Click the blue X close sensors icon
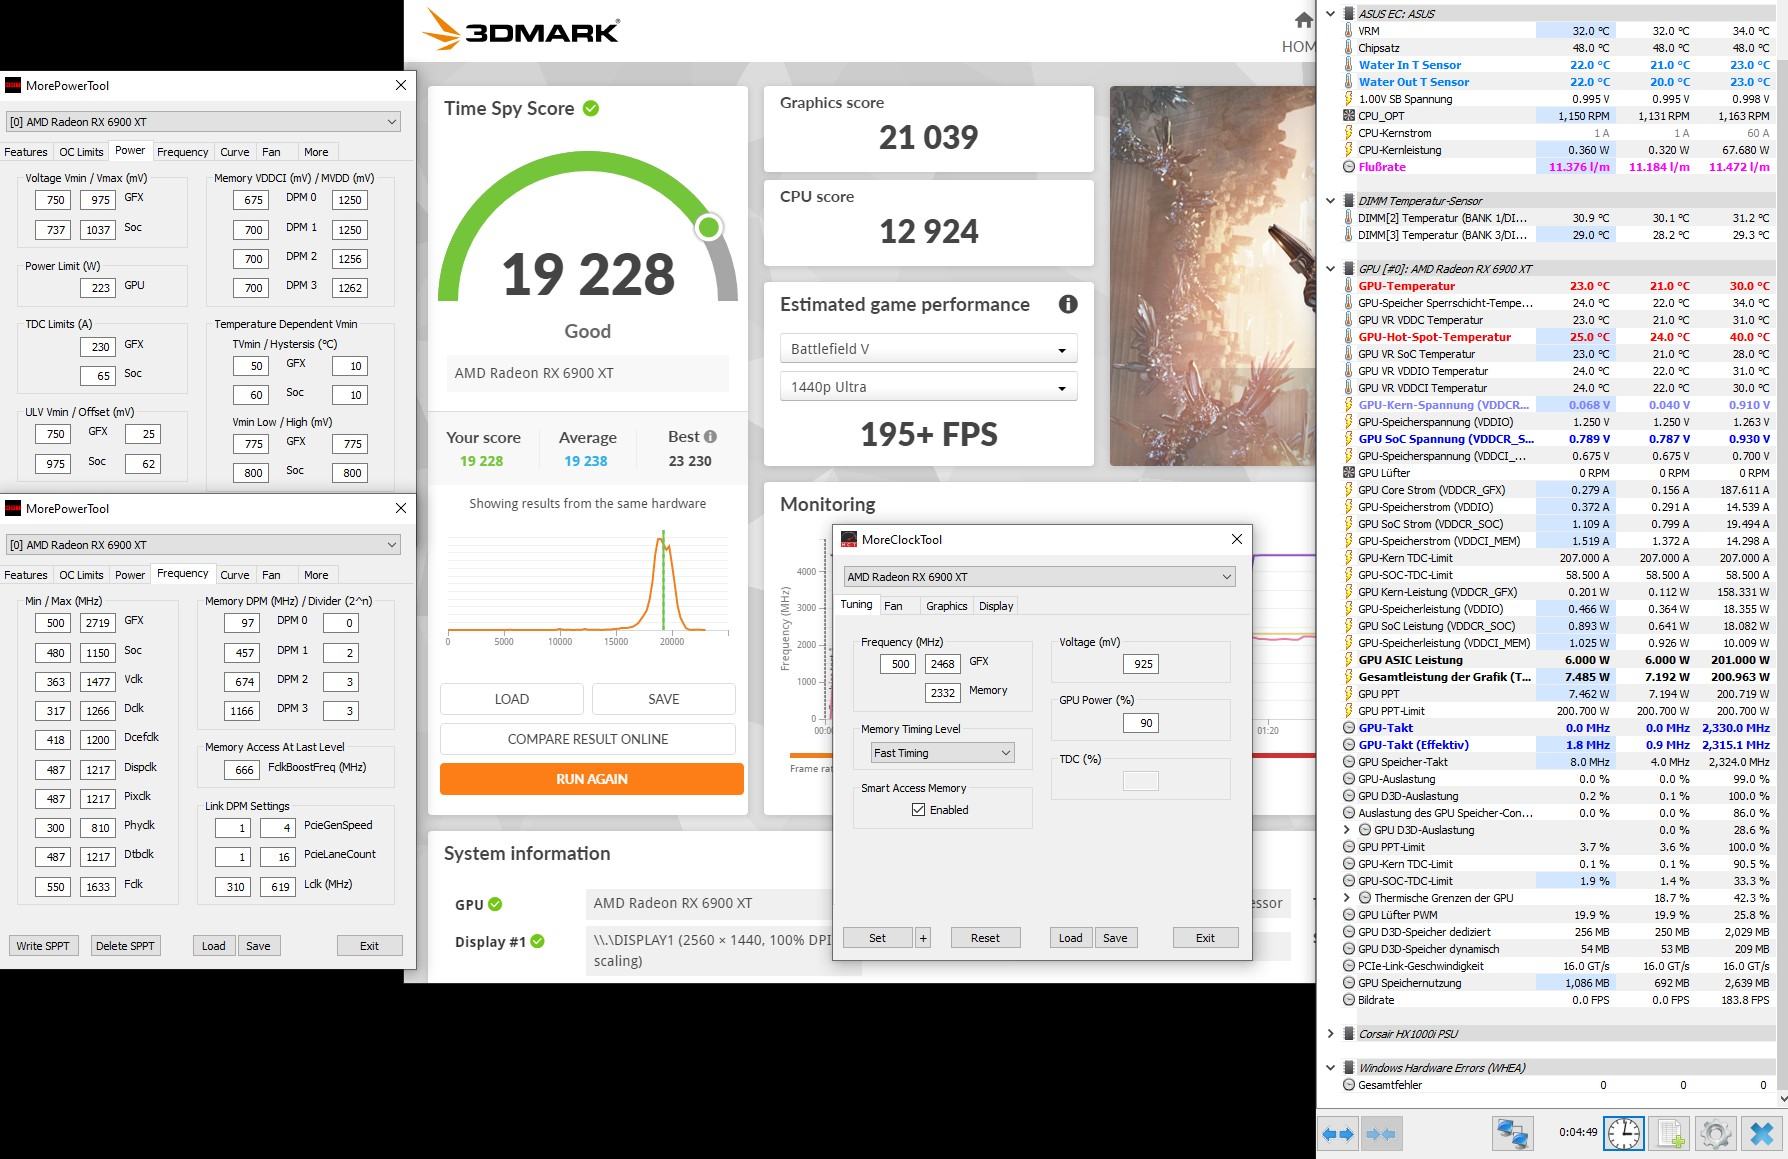Viewport: 1788px width, 1159px height. 1763,1133
